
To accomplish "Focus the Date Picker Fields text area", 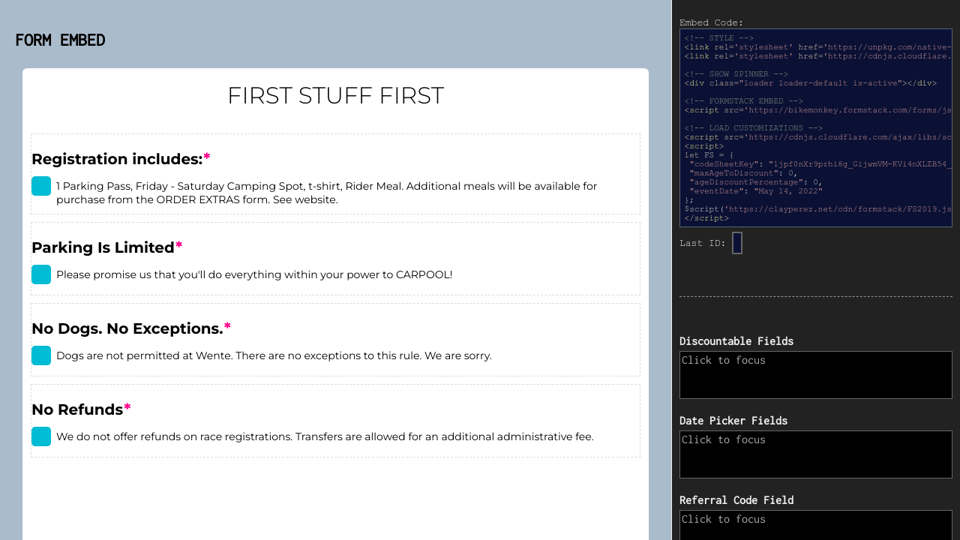I will 815,454.
